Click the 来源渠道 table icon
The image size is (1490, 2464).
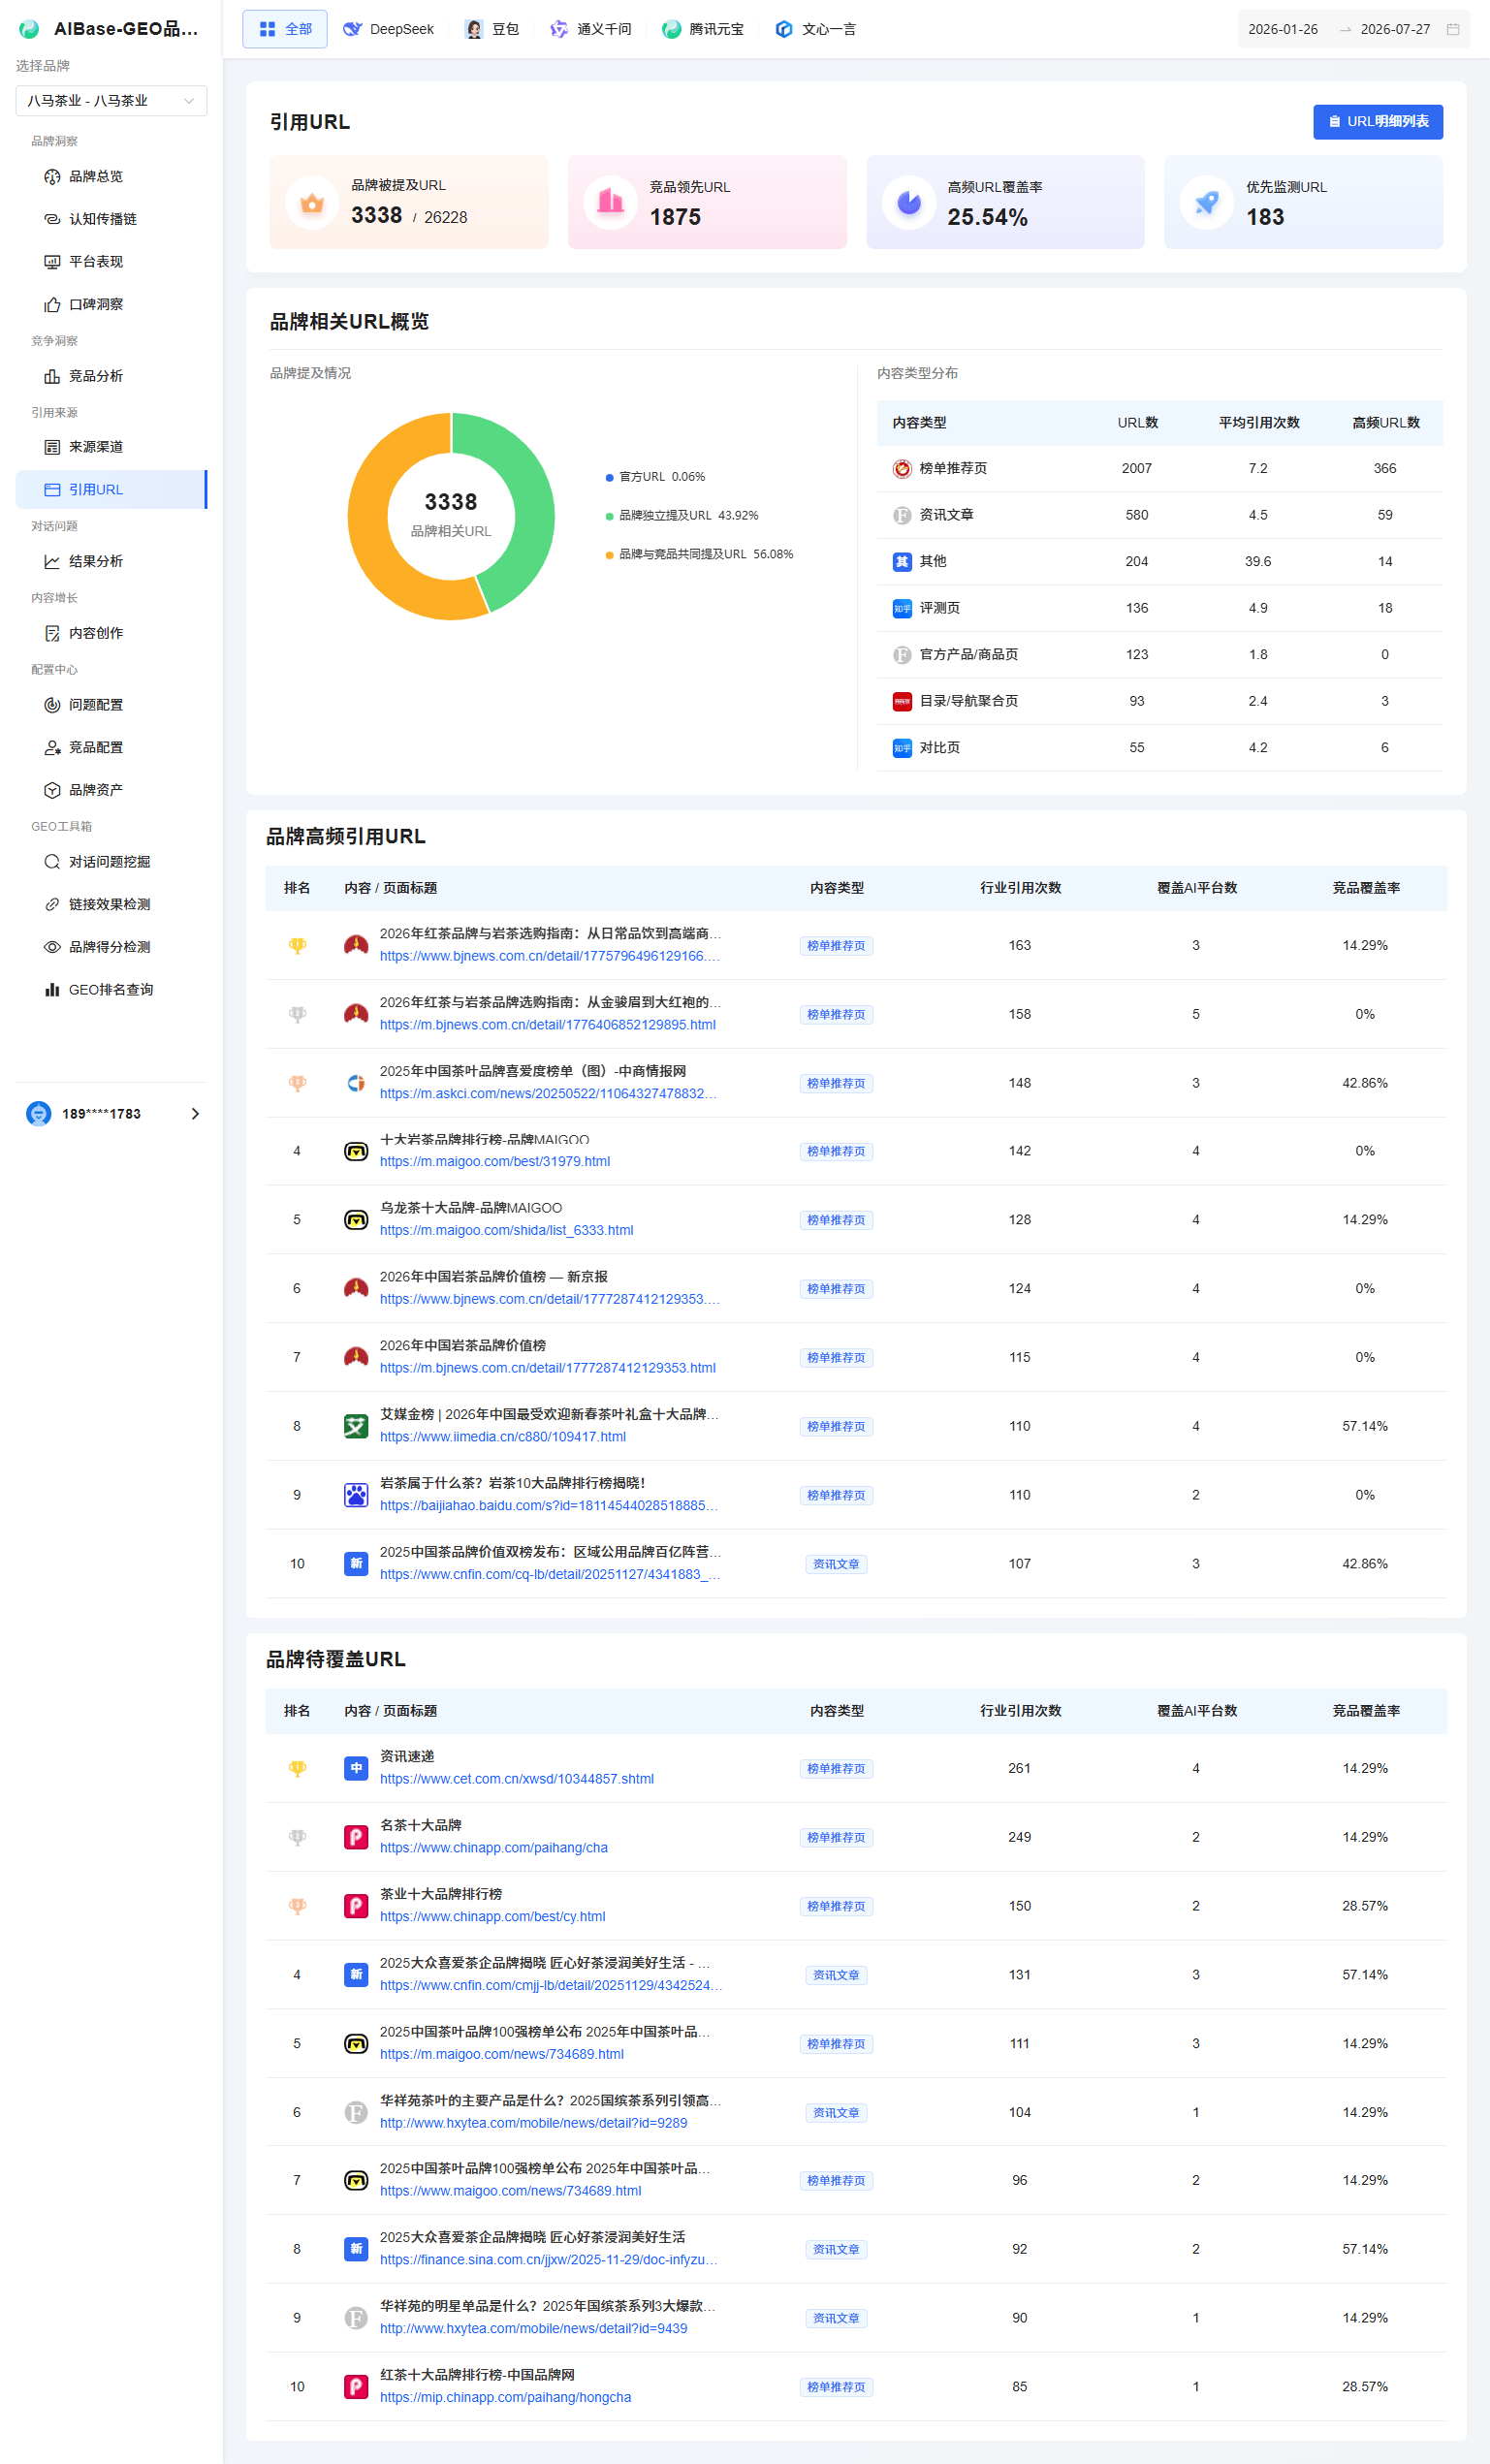coord(52,447)
